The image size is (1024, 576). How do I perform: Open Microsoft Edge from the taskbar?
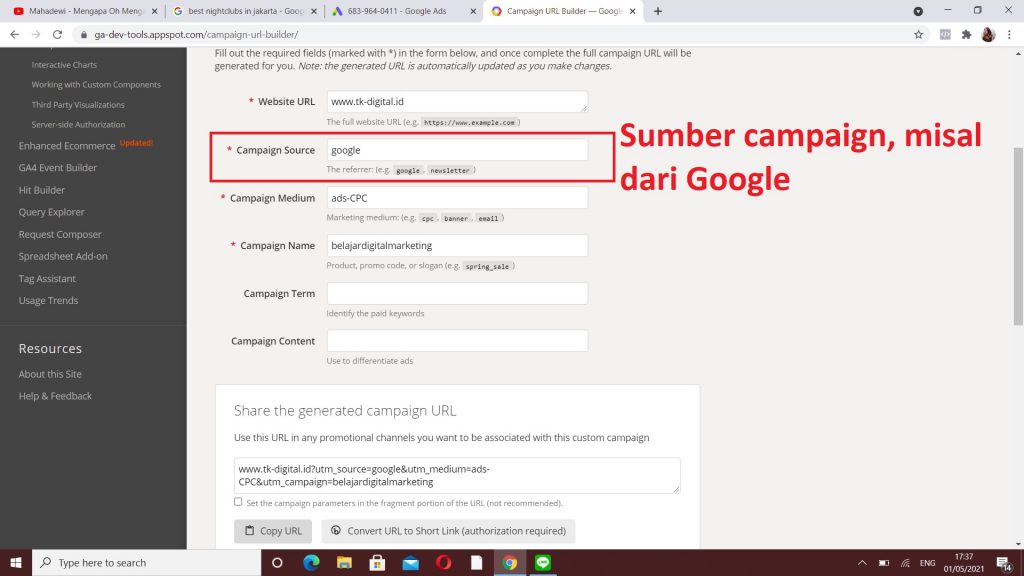click(x=311, y=562)
